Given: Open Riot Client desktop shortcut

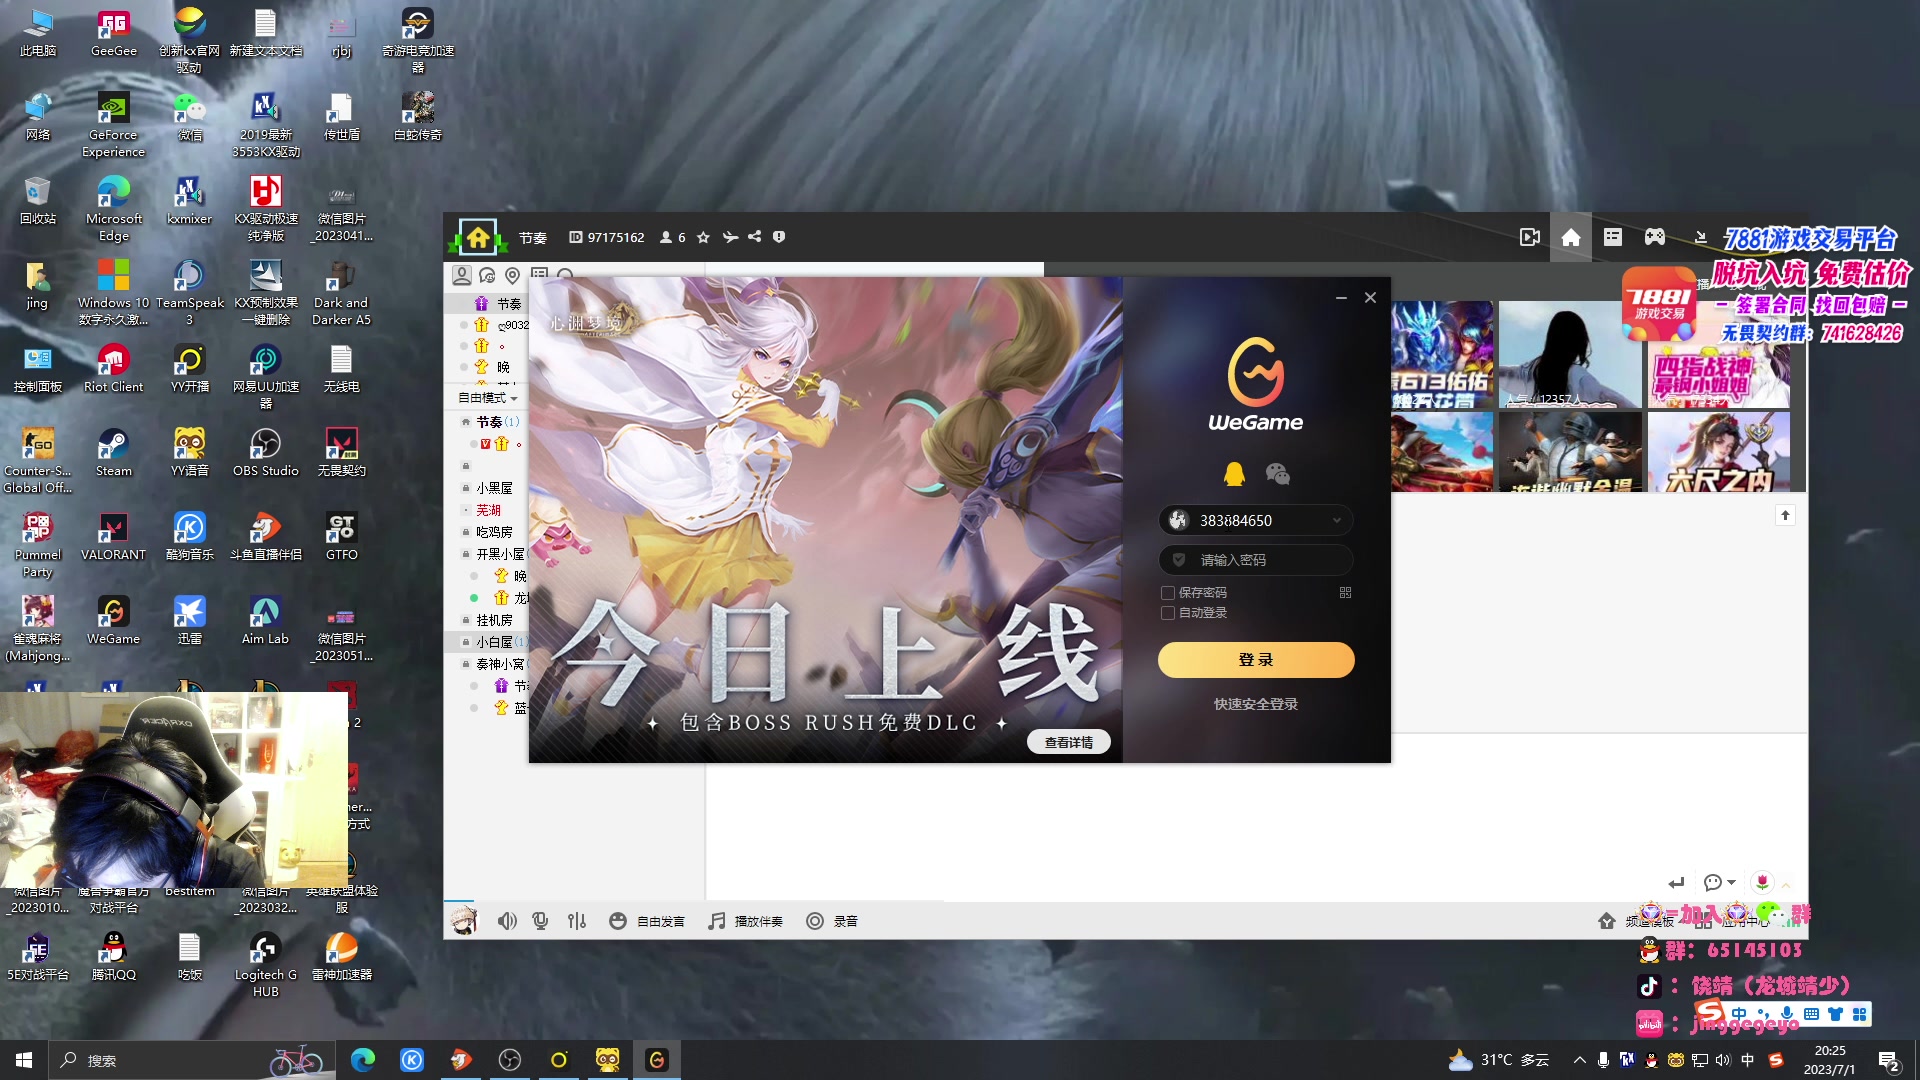Looking at the screenshot, I should tap(113, 369).
